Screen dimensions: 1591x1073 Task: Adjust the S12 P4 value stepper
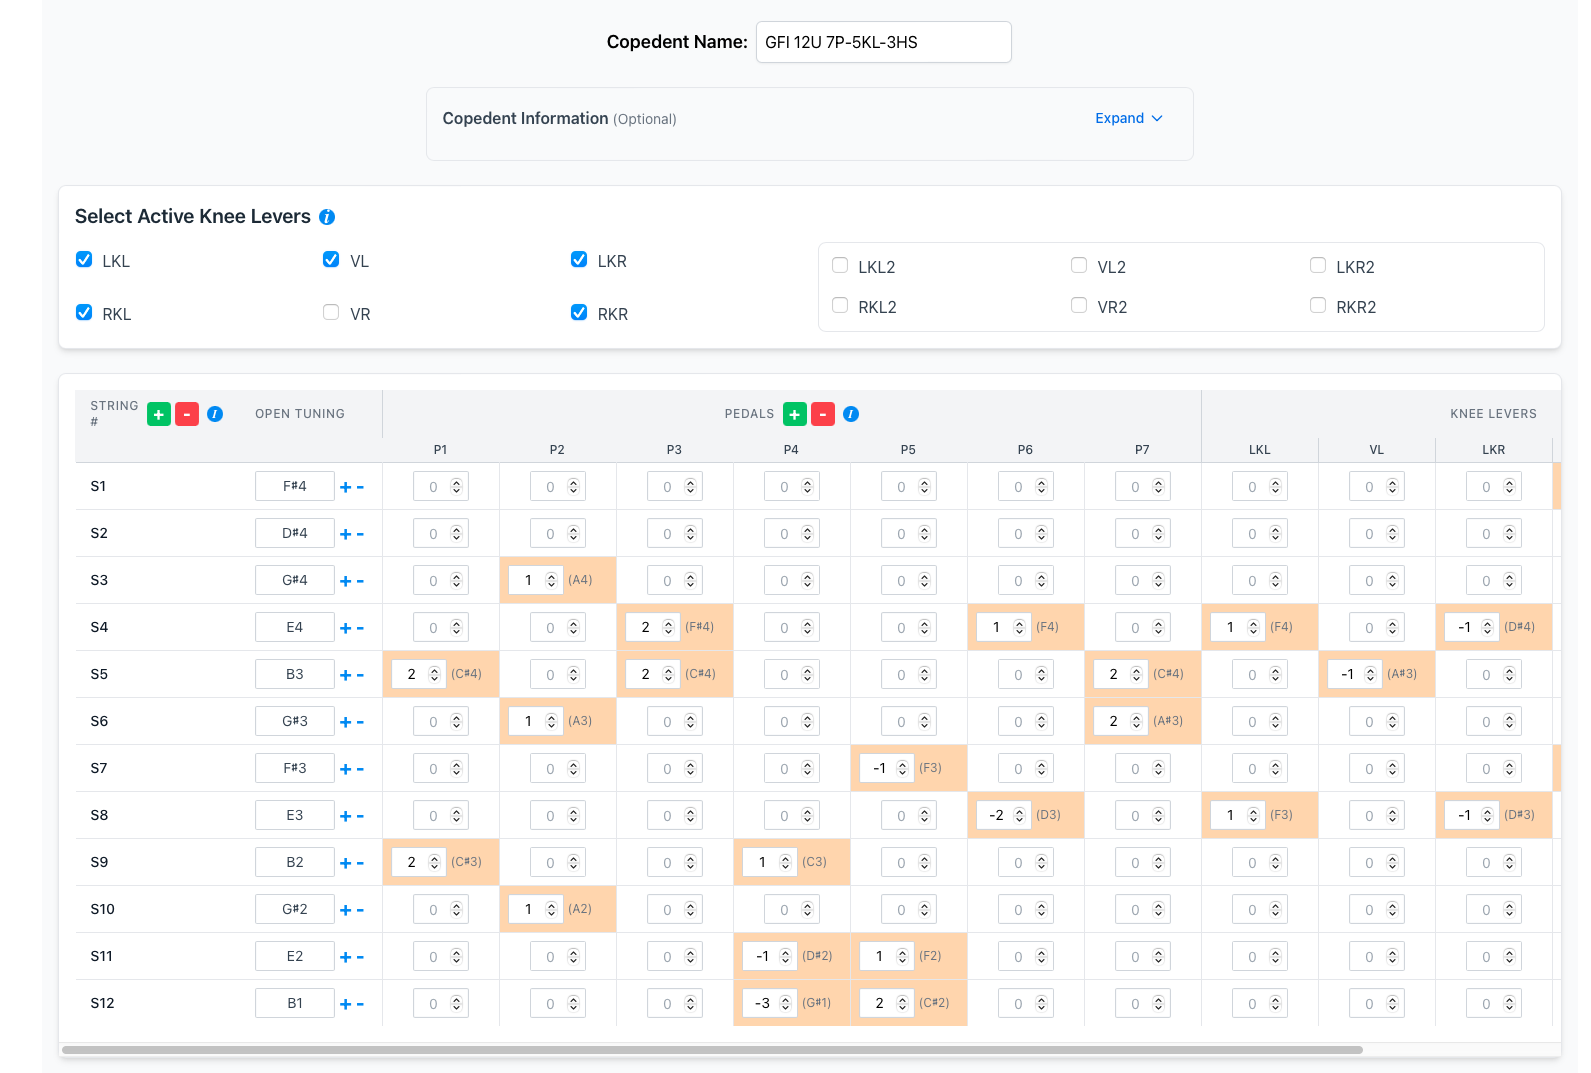786,1003
